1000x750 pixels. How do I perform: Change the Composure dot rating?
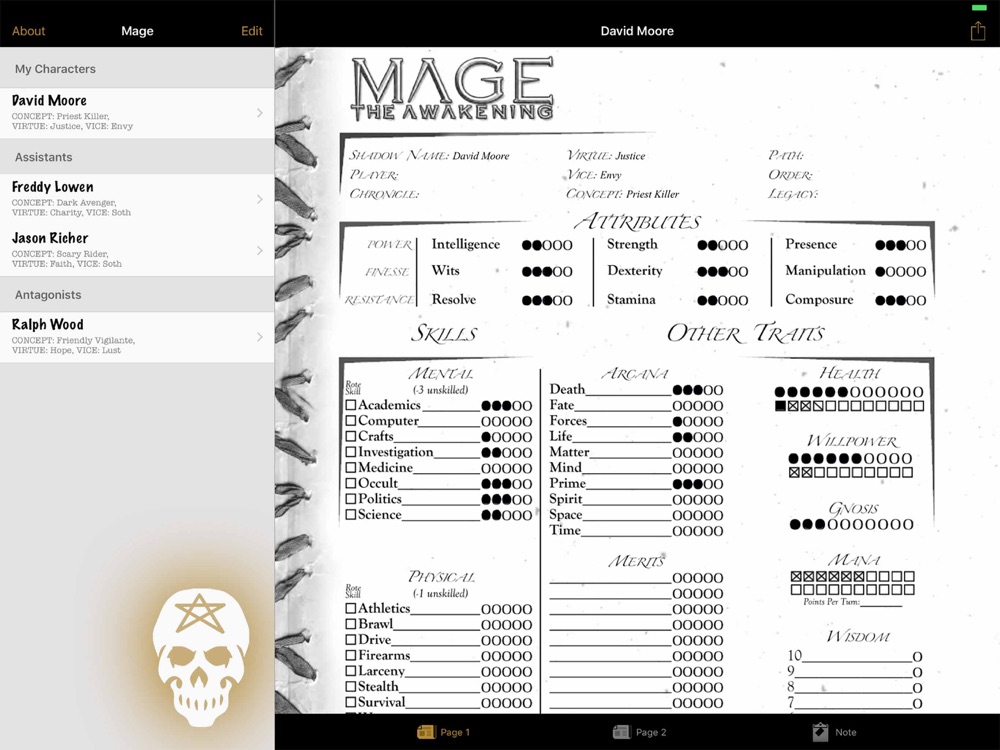point(901,300)
